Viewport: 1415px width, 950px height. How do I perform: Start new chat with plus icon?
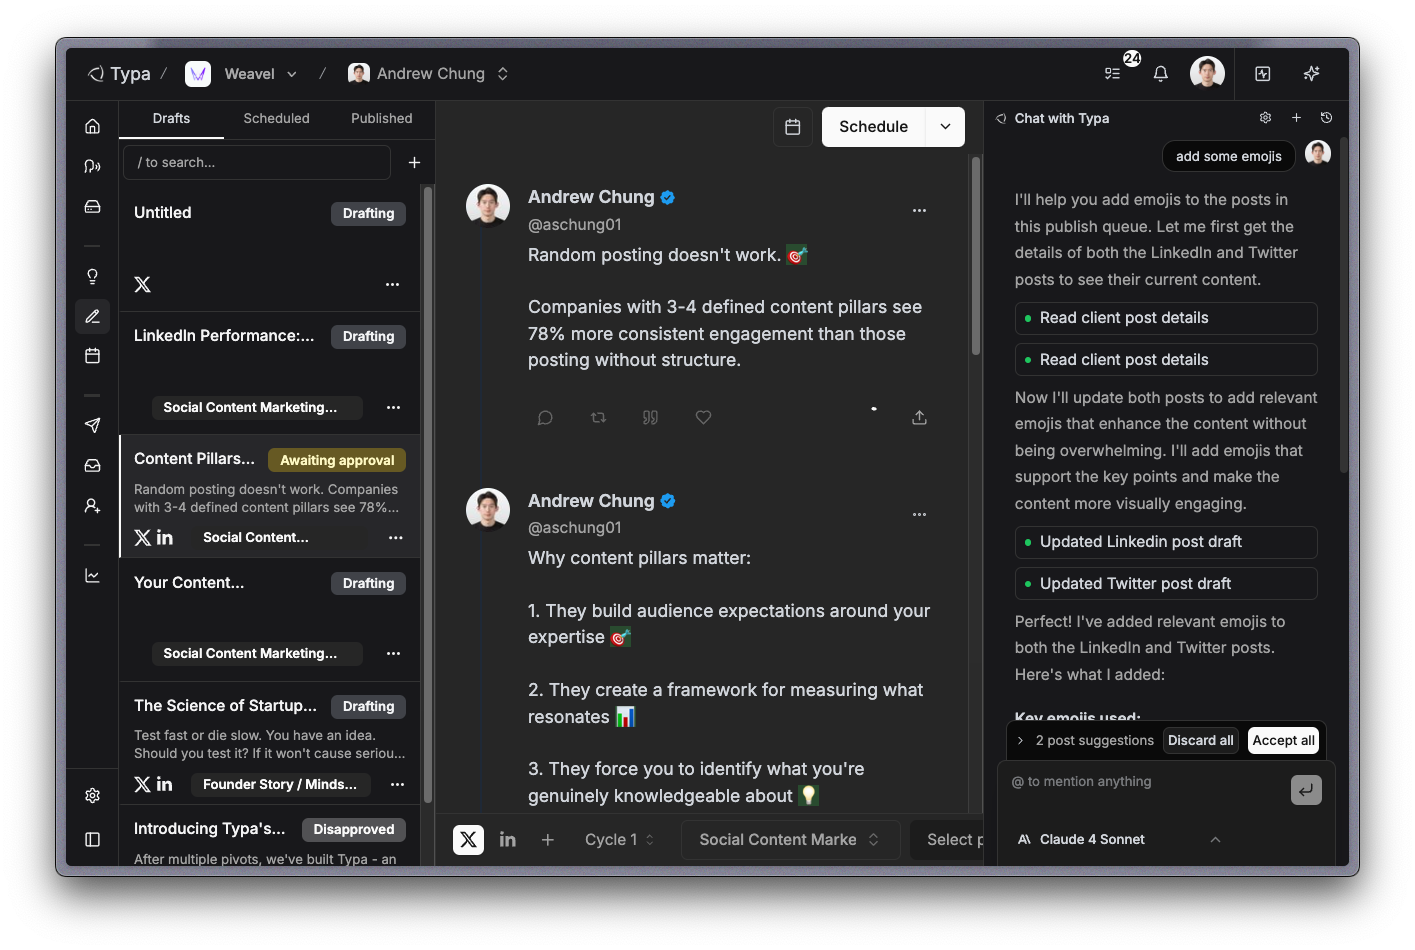(1296, 118)
